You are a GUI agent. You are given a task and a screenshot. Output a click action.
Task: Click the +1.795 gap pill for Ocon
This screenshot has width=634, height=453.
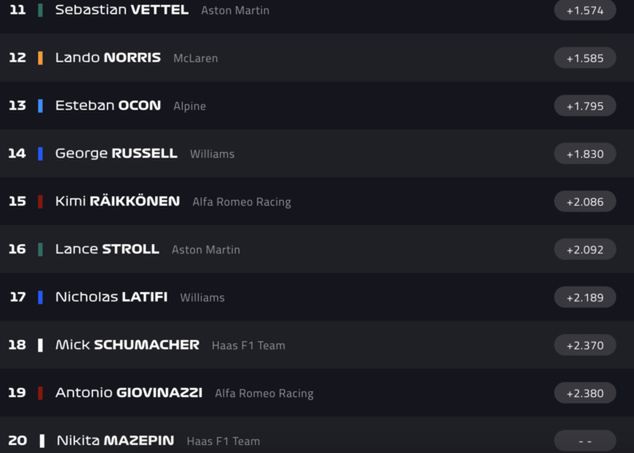click(584, 106)
